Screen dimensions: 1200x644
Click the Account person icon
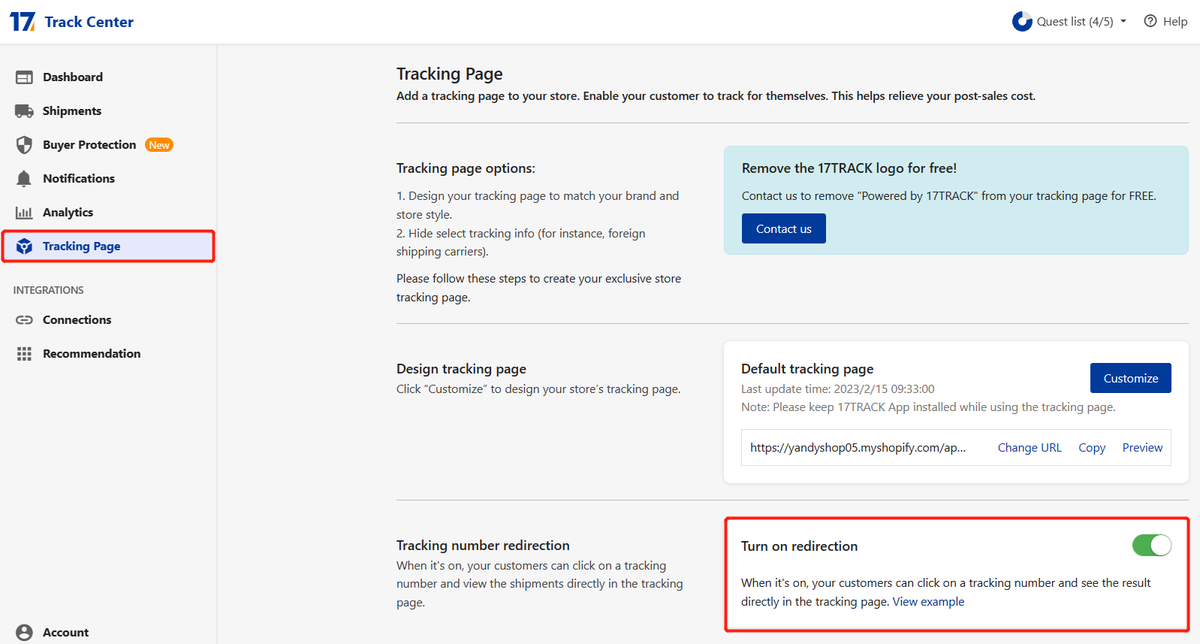pos(24,632)
